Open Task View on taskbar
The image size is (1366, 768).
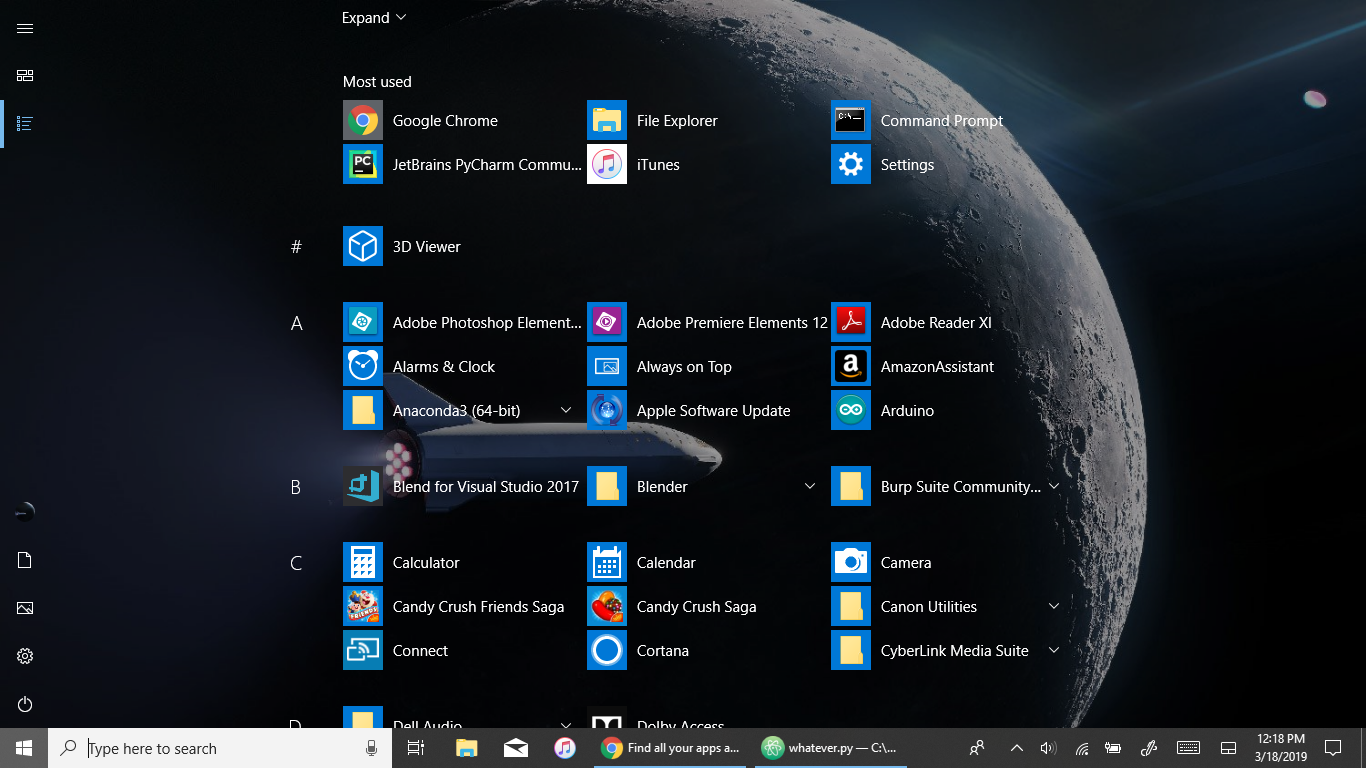416,748
